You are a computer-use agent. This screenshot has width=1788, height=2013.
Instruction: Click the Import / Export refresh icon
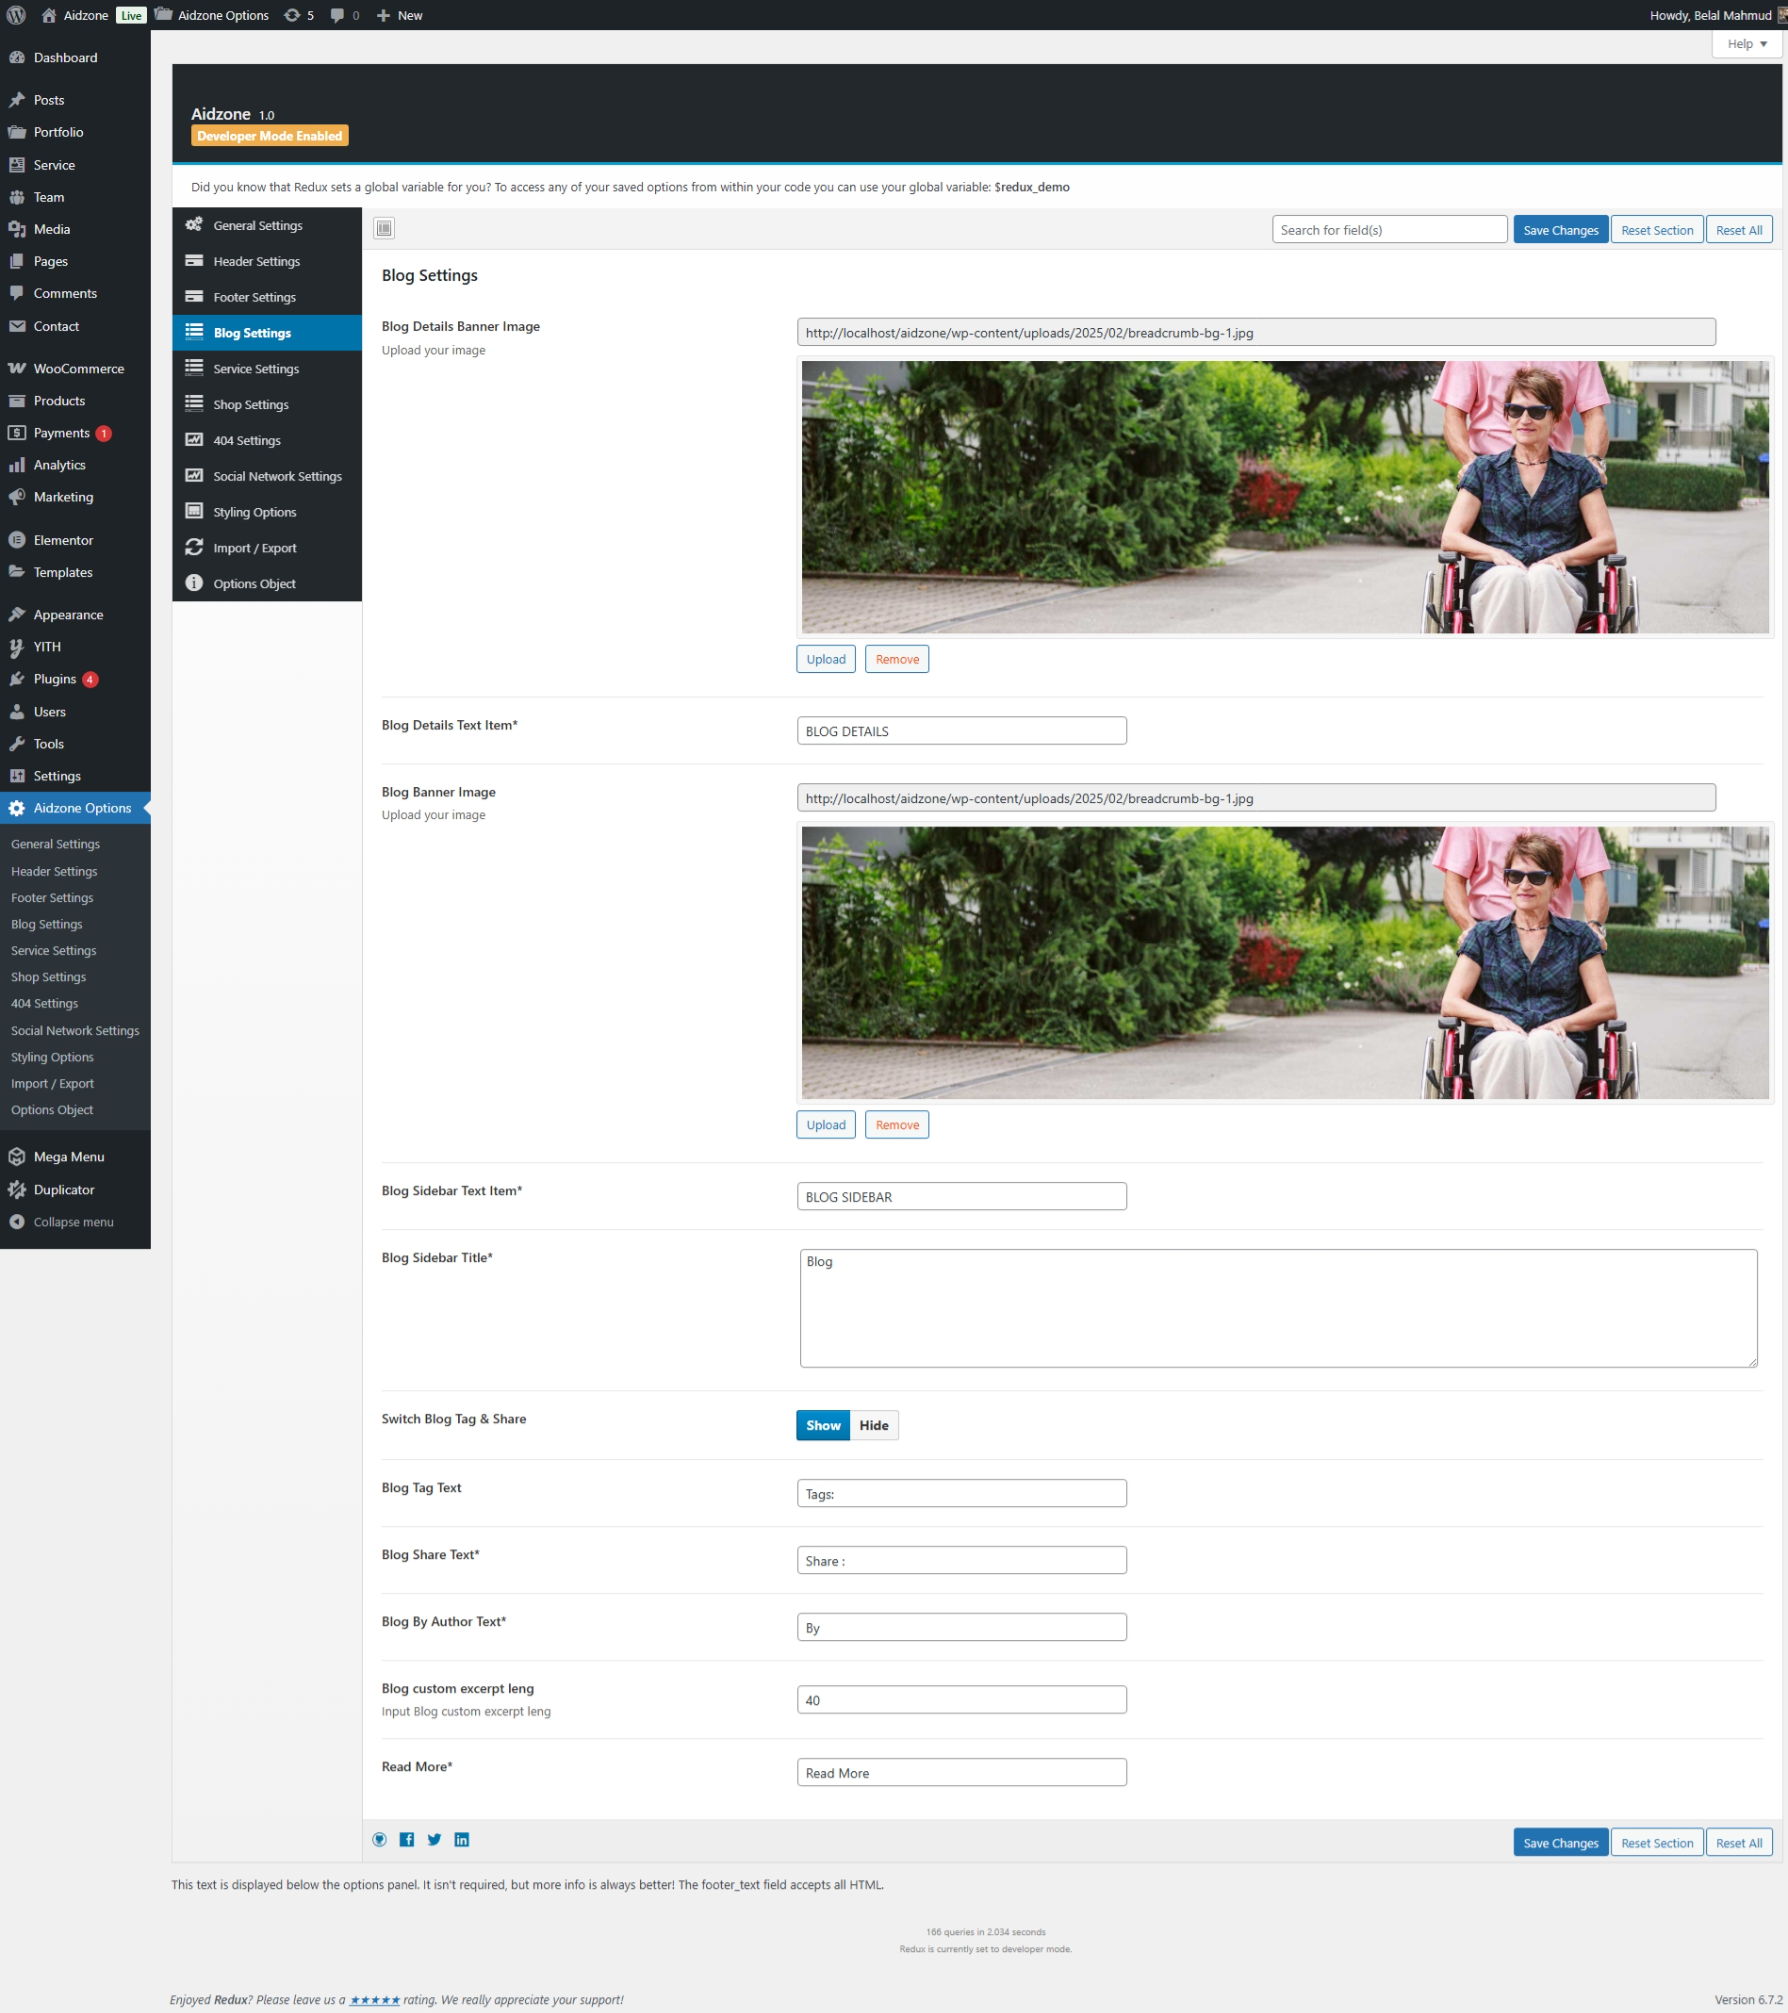pyautogui.click(x=194, y=548)
